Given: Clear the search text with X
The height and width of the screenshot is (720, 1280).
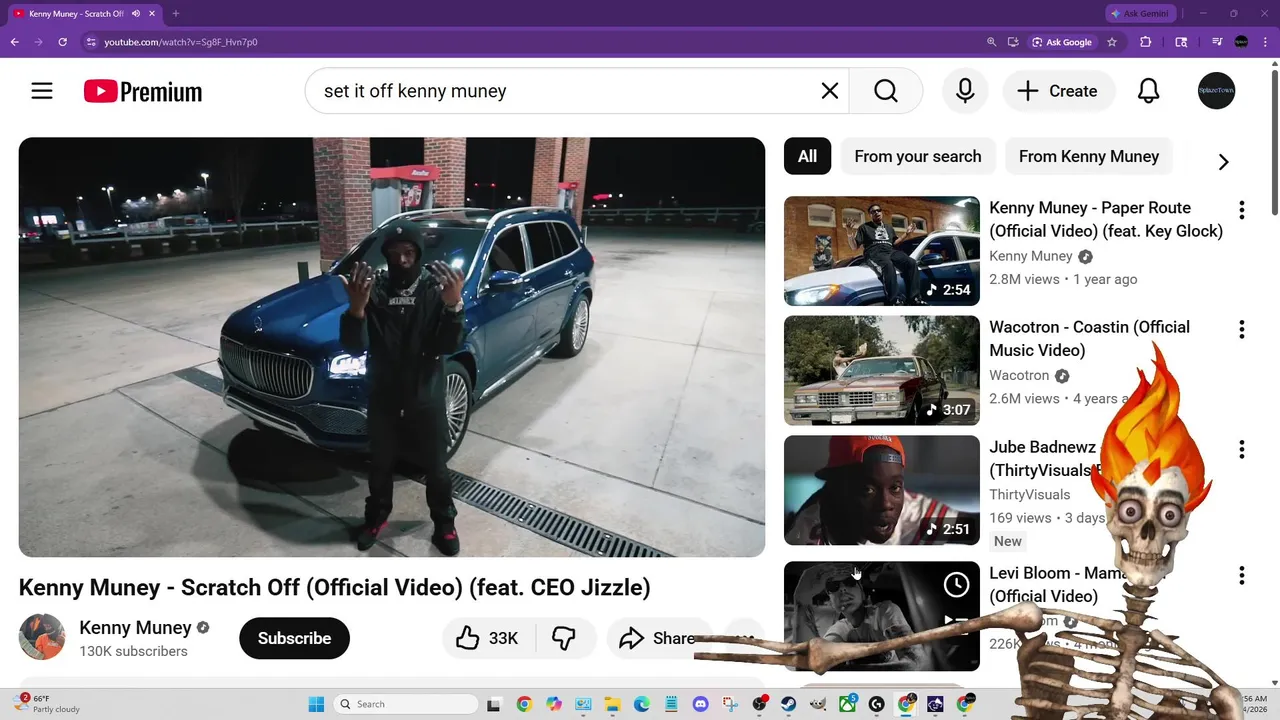Looking at the screenshot, I should tap(830, 91).
